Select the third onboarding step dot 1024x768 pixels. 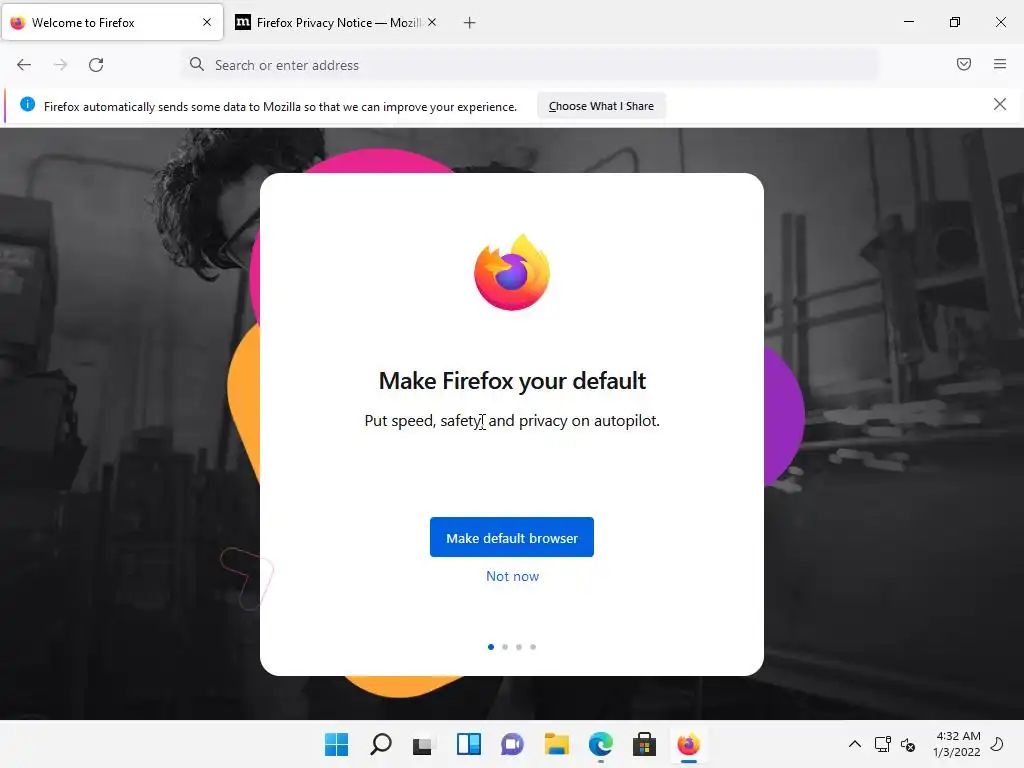(519, 647)
